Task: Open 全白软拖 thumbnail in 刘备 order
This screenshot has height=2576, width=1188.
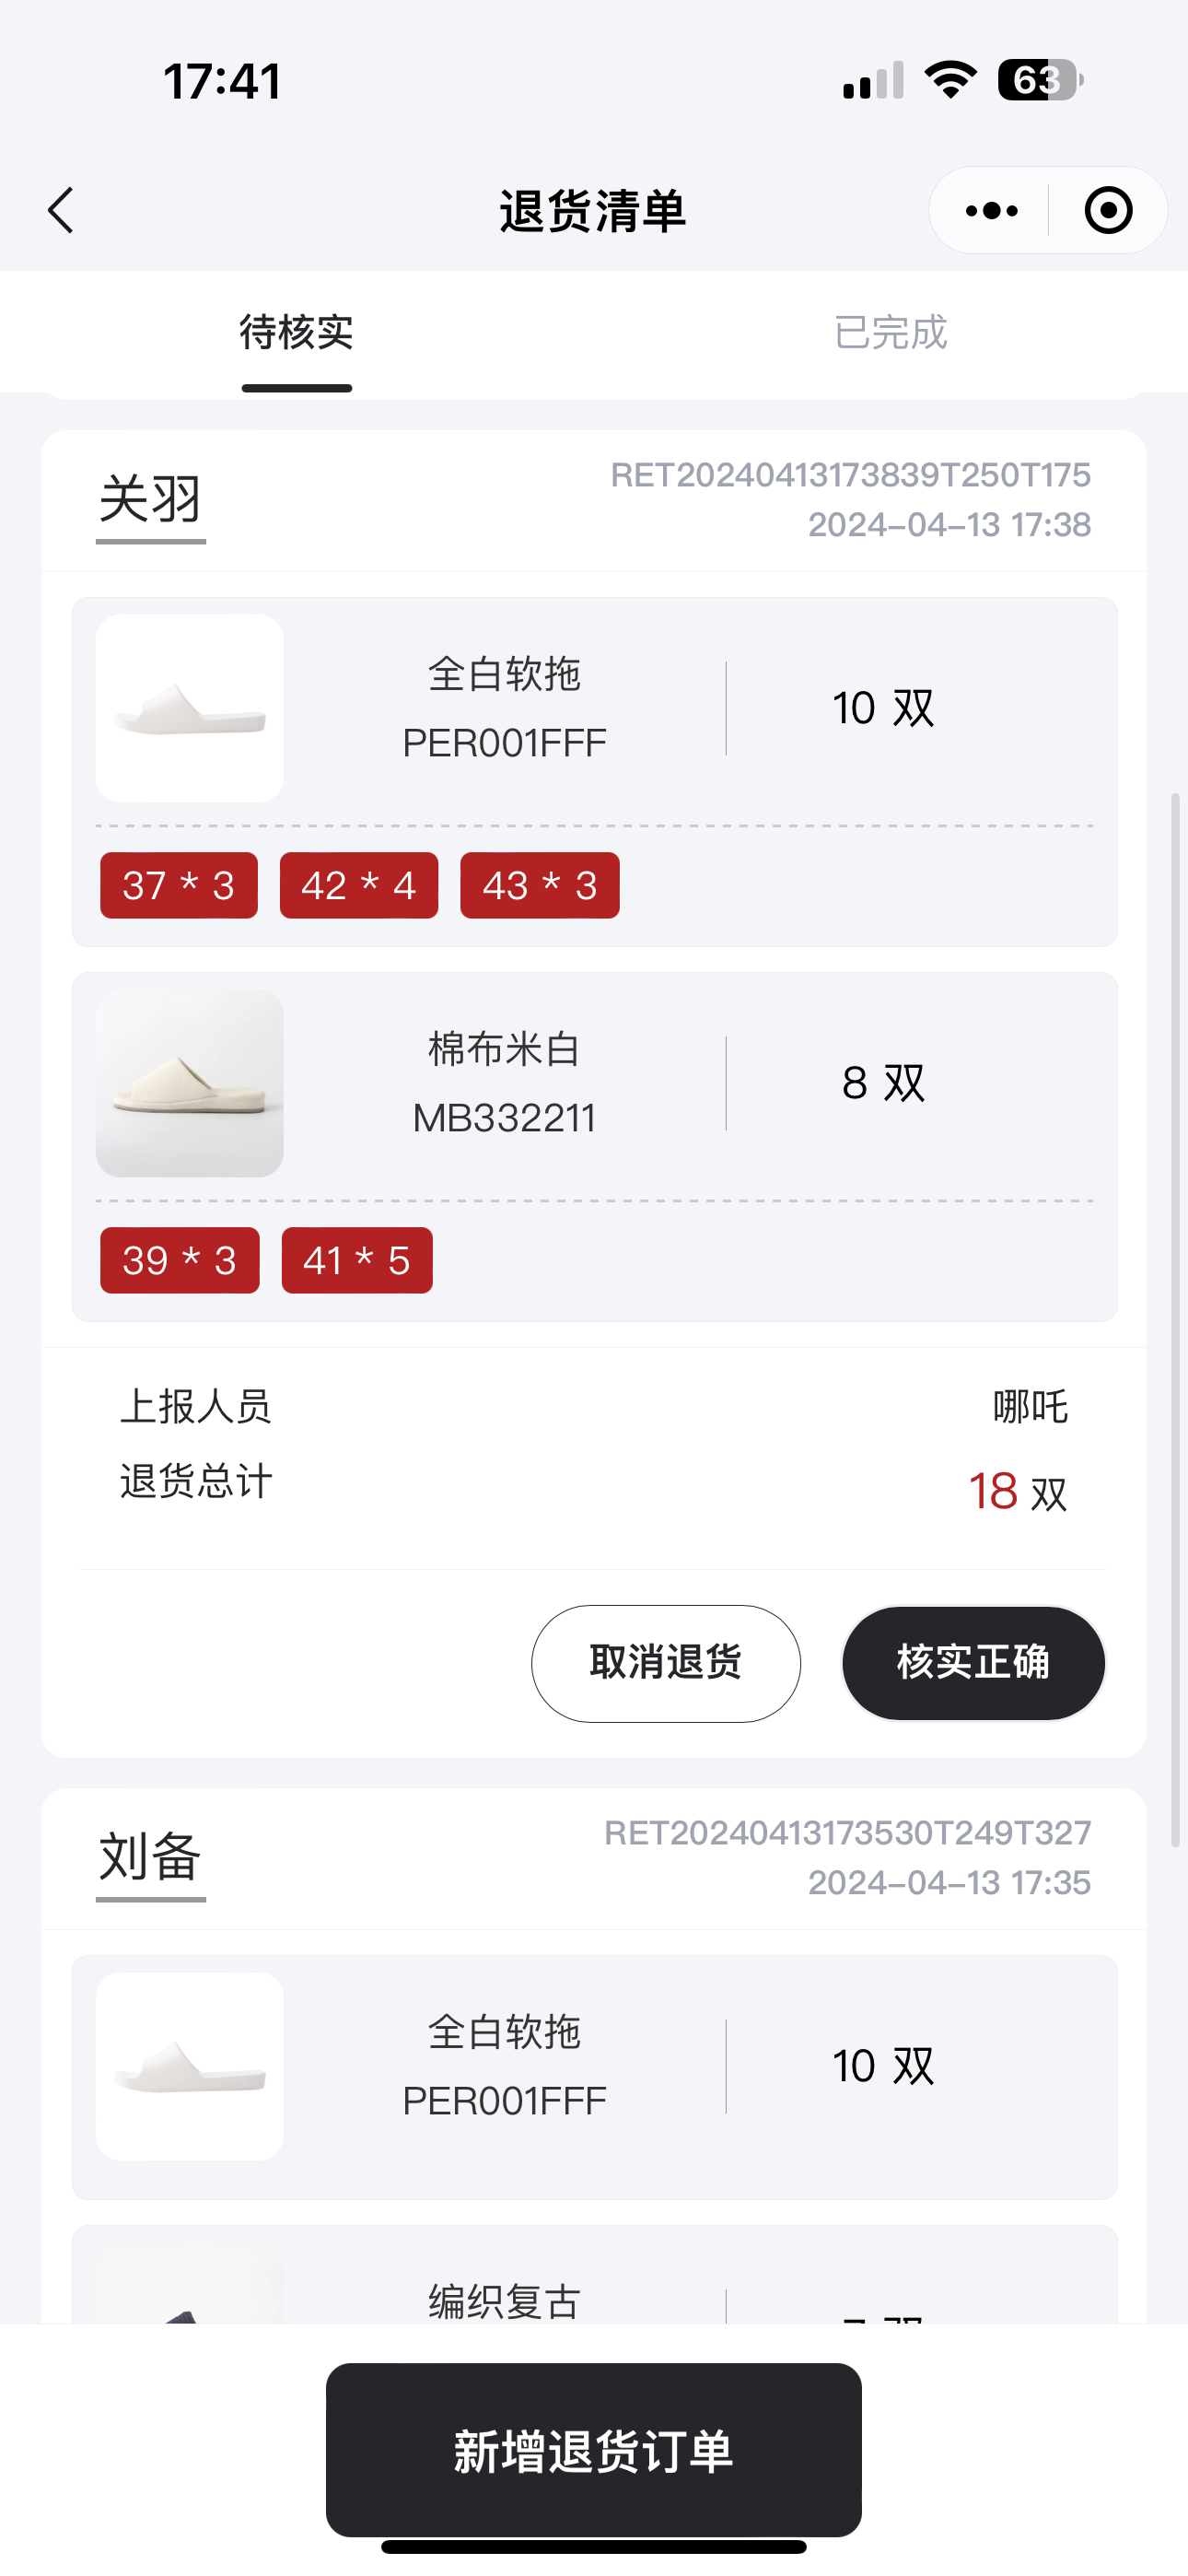Action: pyautogui.click(x=190, y=2066)
